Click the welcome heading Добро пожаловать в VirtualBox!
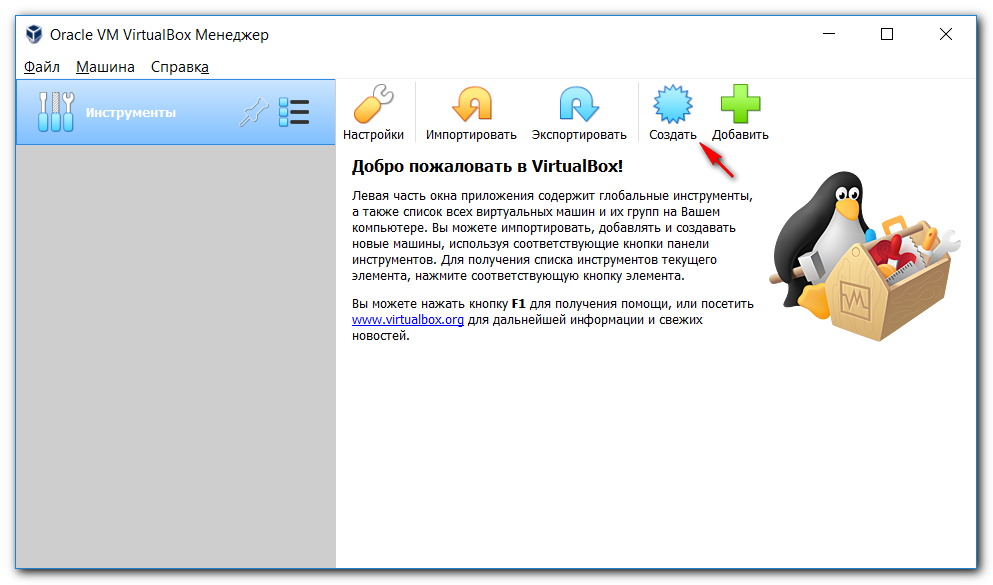Screen dimensions: 993x585 (487, 167)
